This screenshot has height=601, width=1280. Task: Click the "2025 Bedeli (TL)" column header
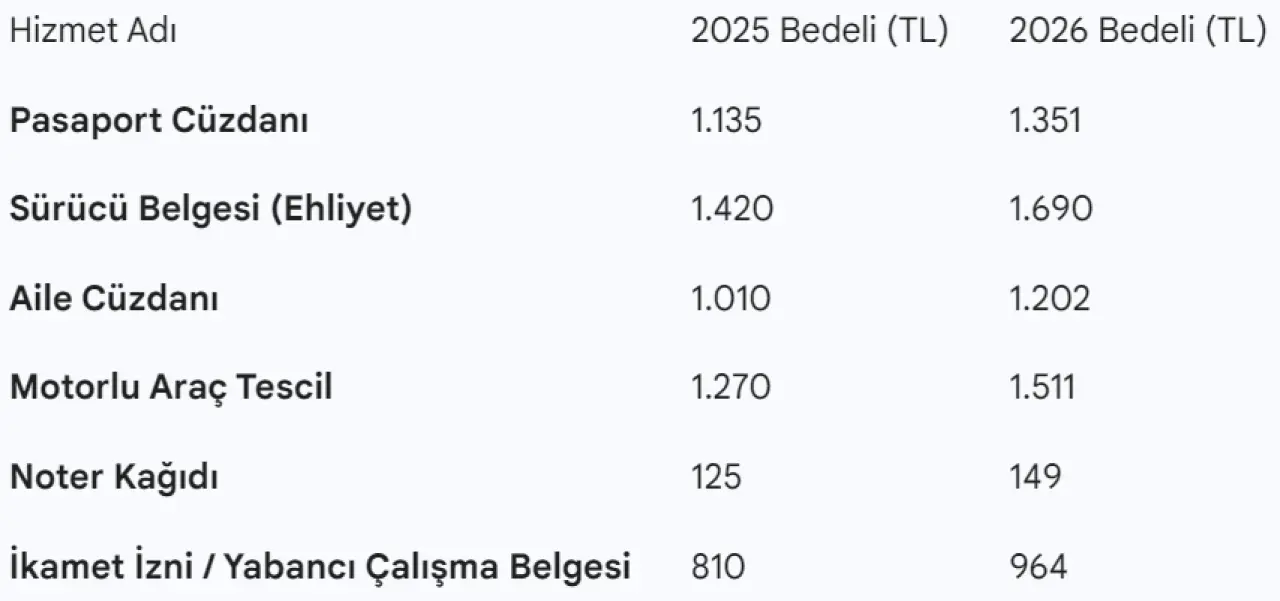[819, 32]
